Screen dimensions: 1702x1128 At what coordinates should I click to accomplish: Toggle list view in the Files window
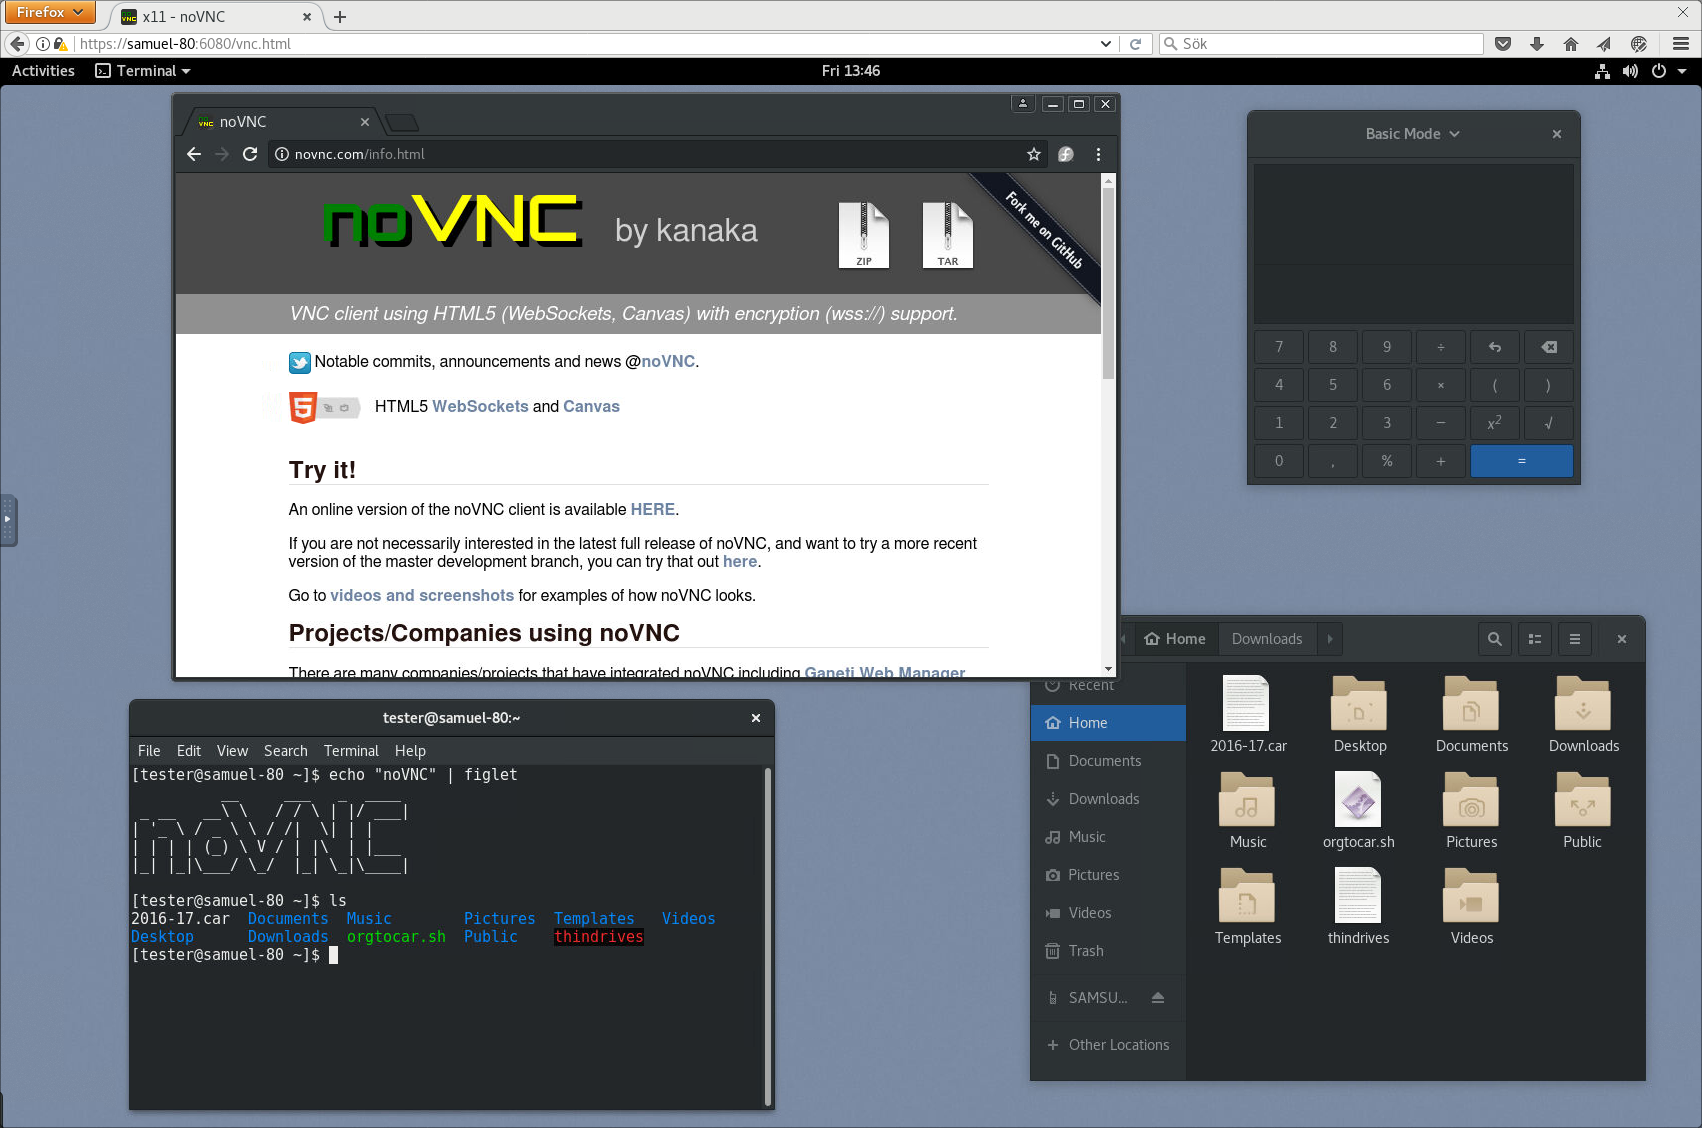1534,638
